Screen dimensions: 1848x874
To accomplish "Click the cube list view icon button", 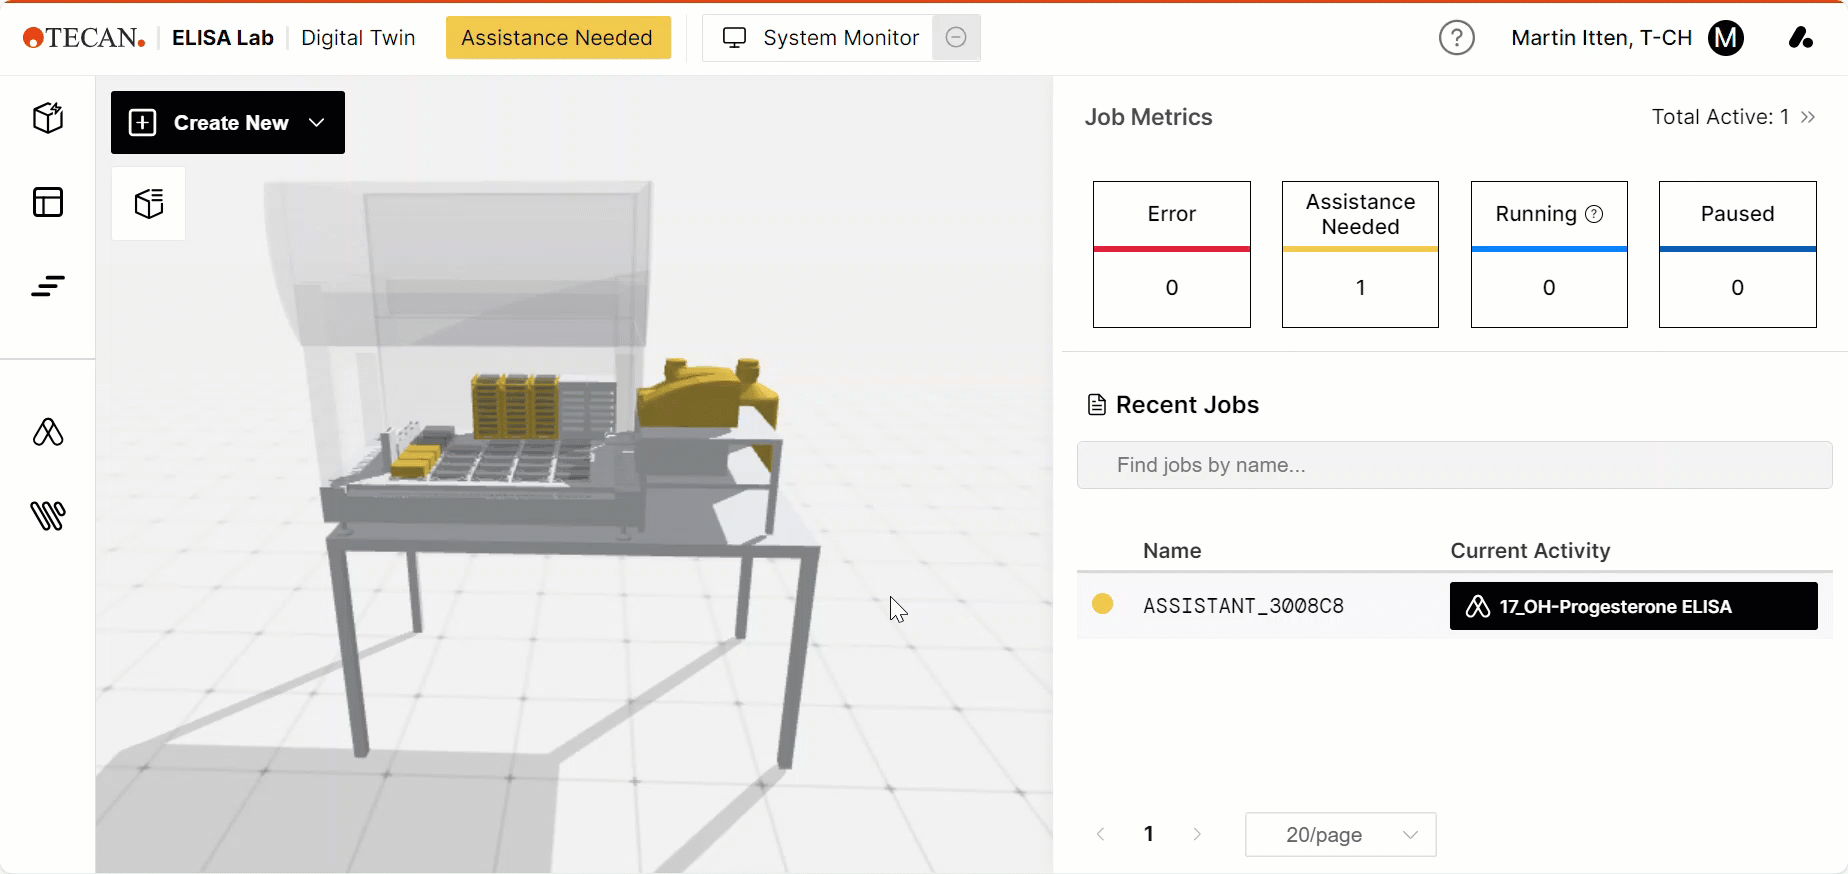I will 149,204.
